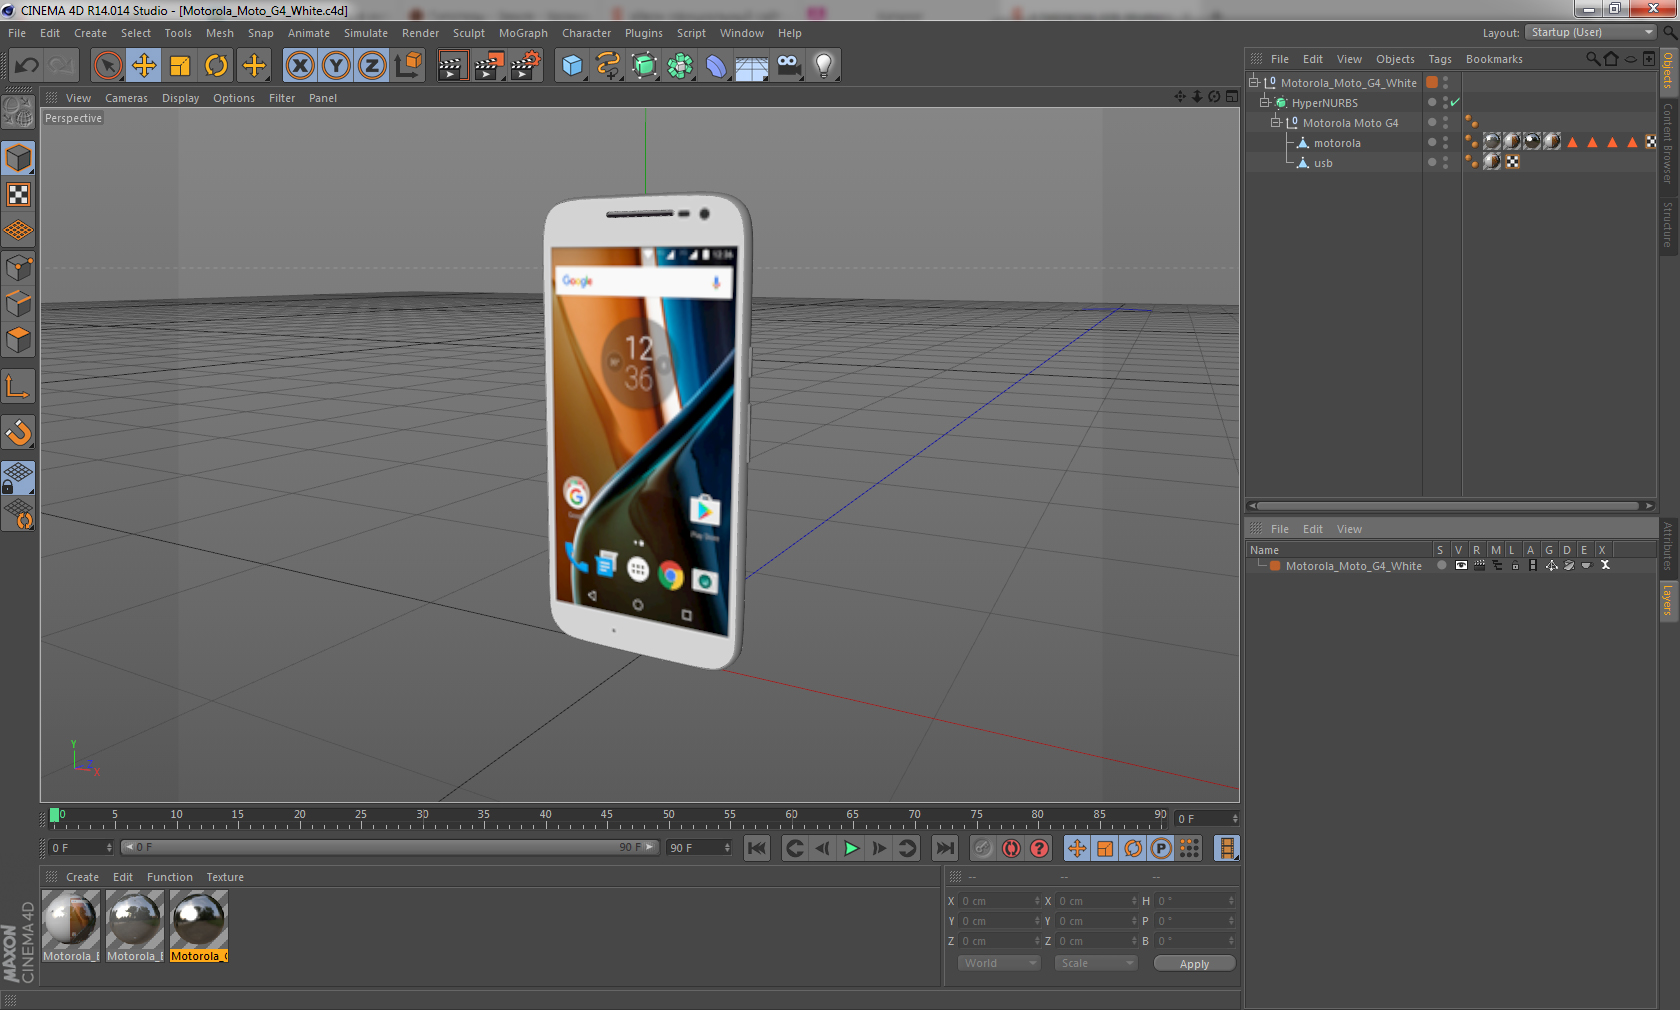This screenshot has width=1680, height=1010.
Task: Activate the Rotate tool
Action: click(x=216, y=66)
